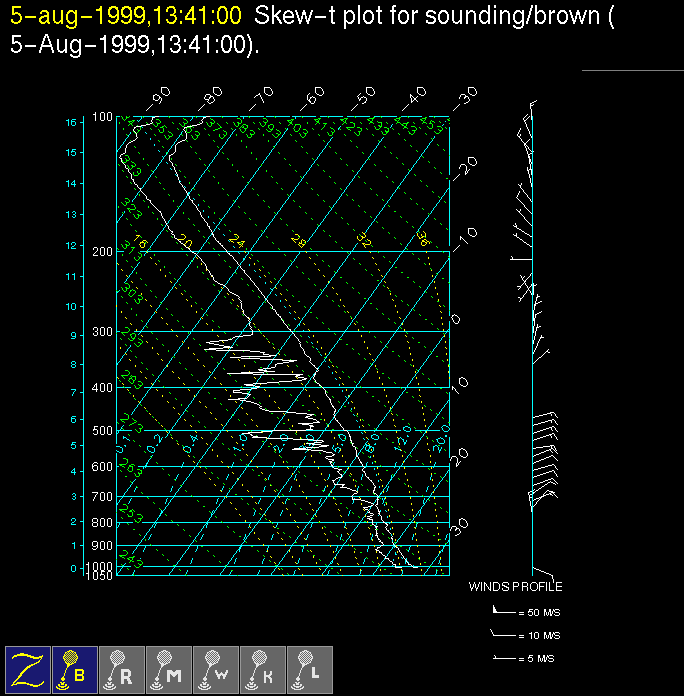Image resolution: width=684 pixels, height=696 pixels.
Task: Select the R sounding balloon icon
Action: pos(122,669)
